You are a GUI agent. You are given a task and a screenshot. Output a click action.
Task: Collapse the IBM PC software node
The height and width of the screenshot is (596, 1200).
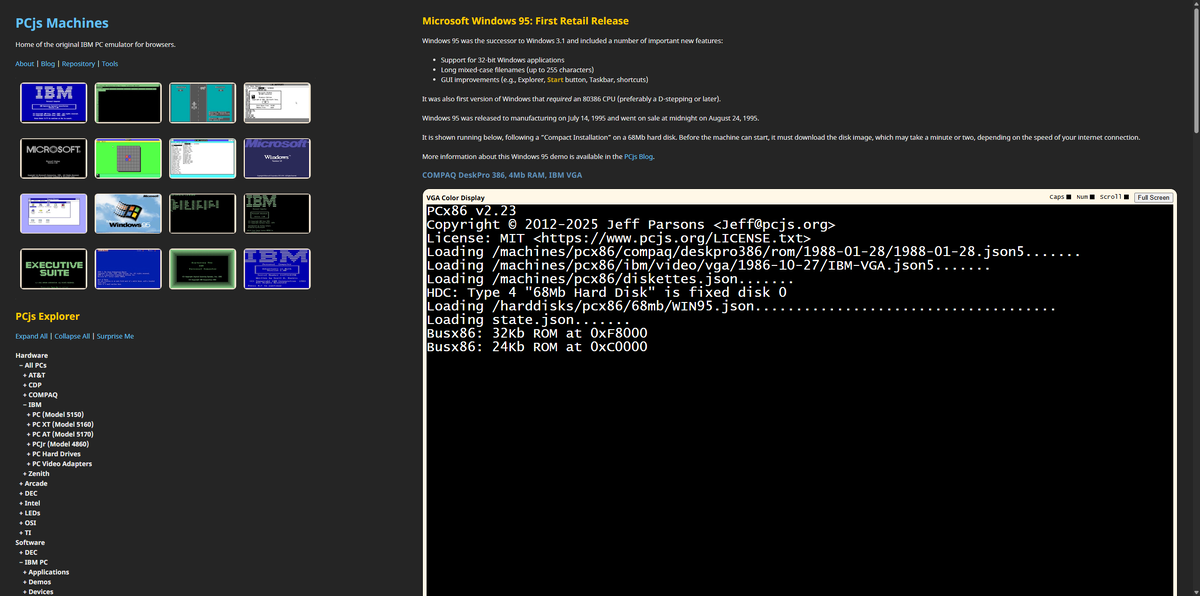coord(35,562)
